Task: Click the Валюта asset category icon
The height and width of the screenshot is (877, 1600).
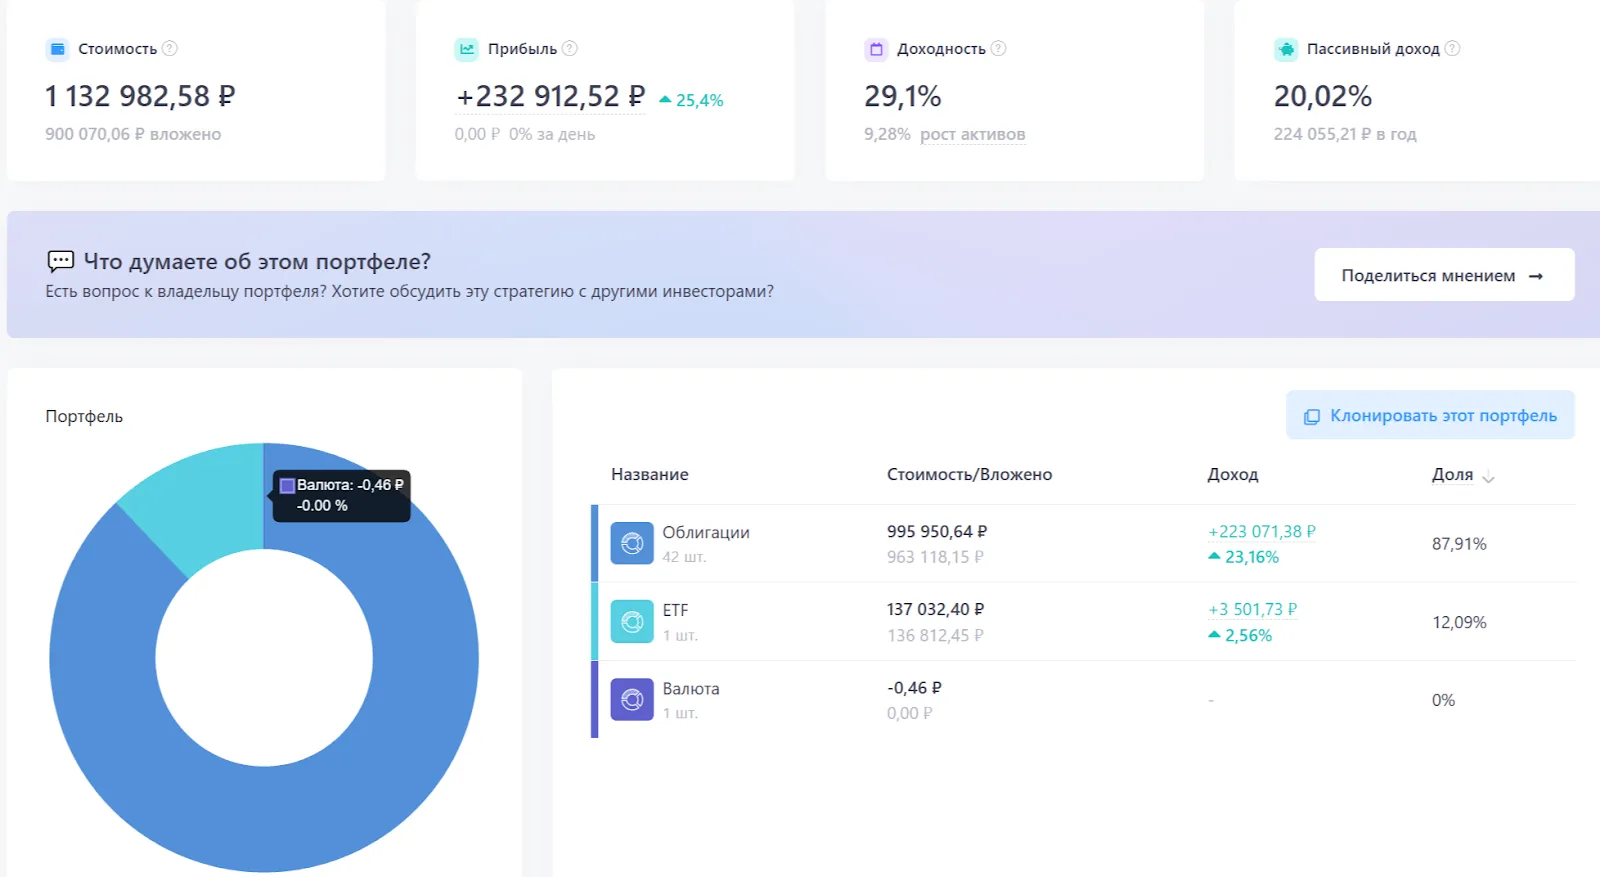Action: (x=632, y=700)
